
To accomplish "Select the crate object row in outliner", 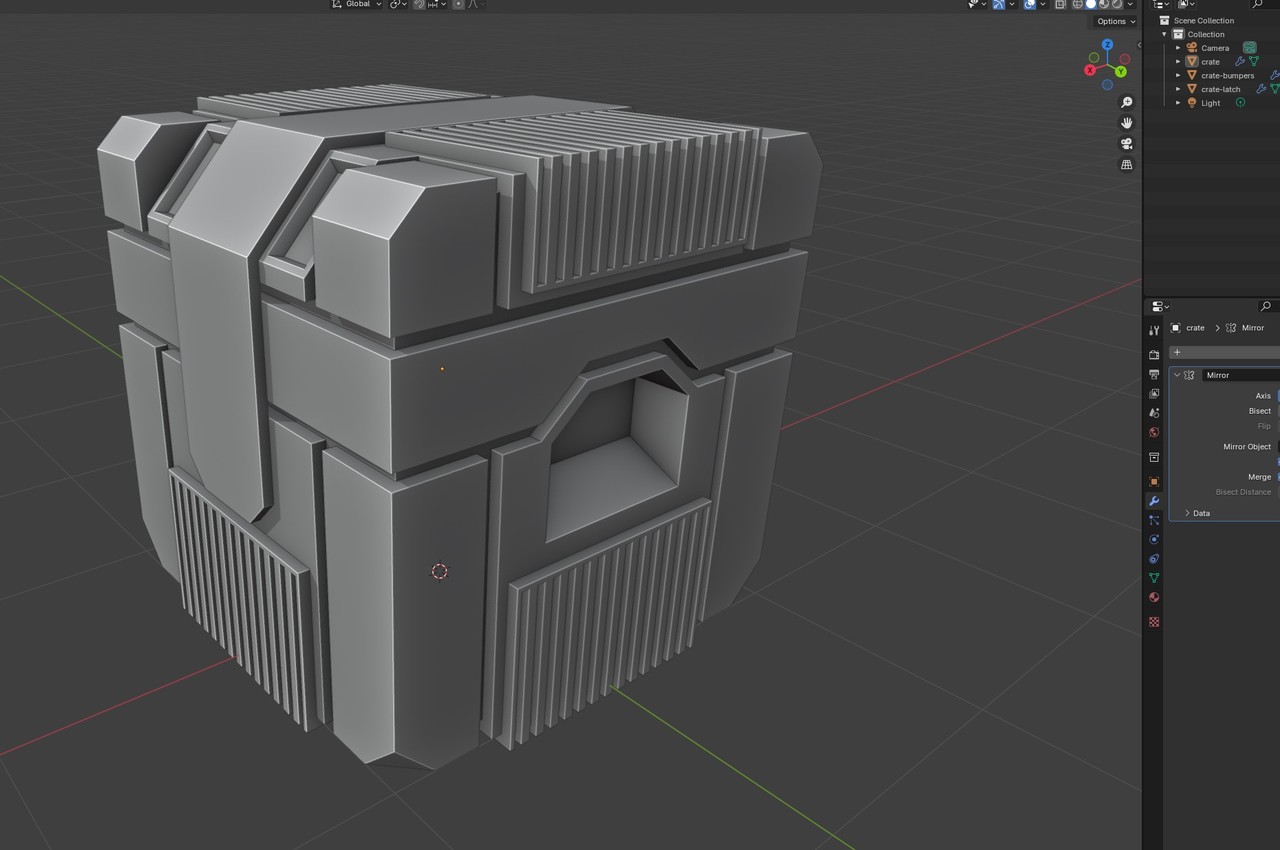I will coord(1212,62).
